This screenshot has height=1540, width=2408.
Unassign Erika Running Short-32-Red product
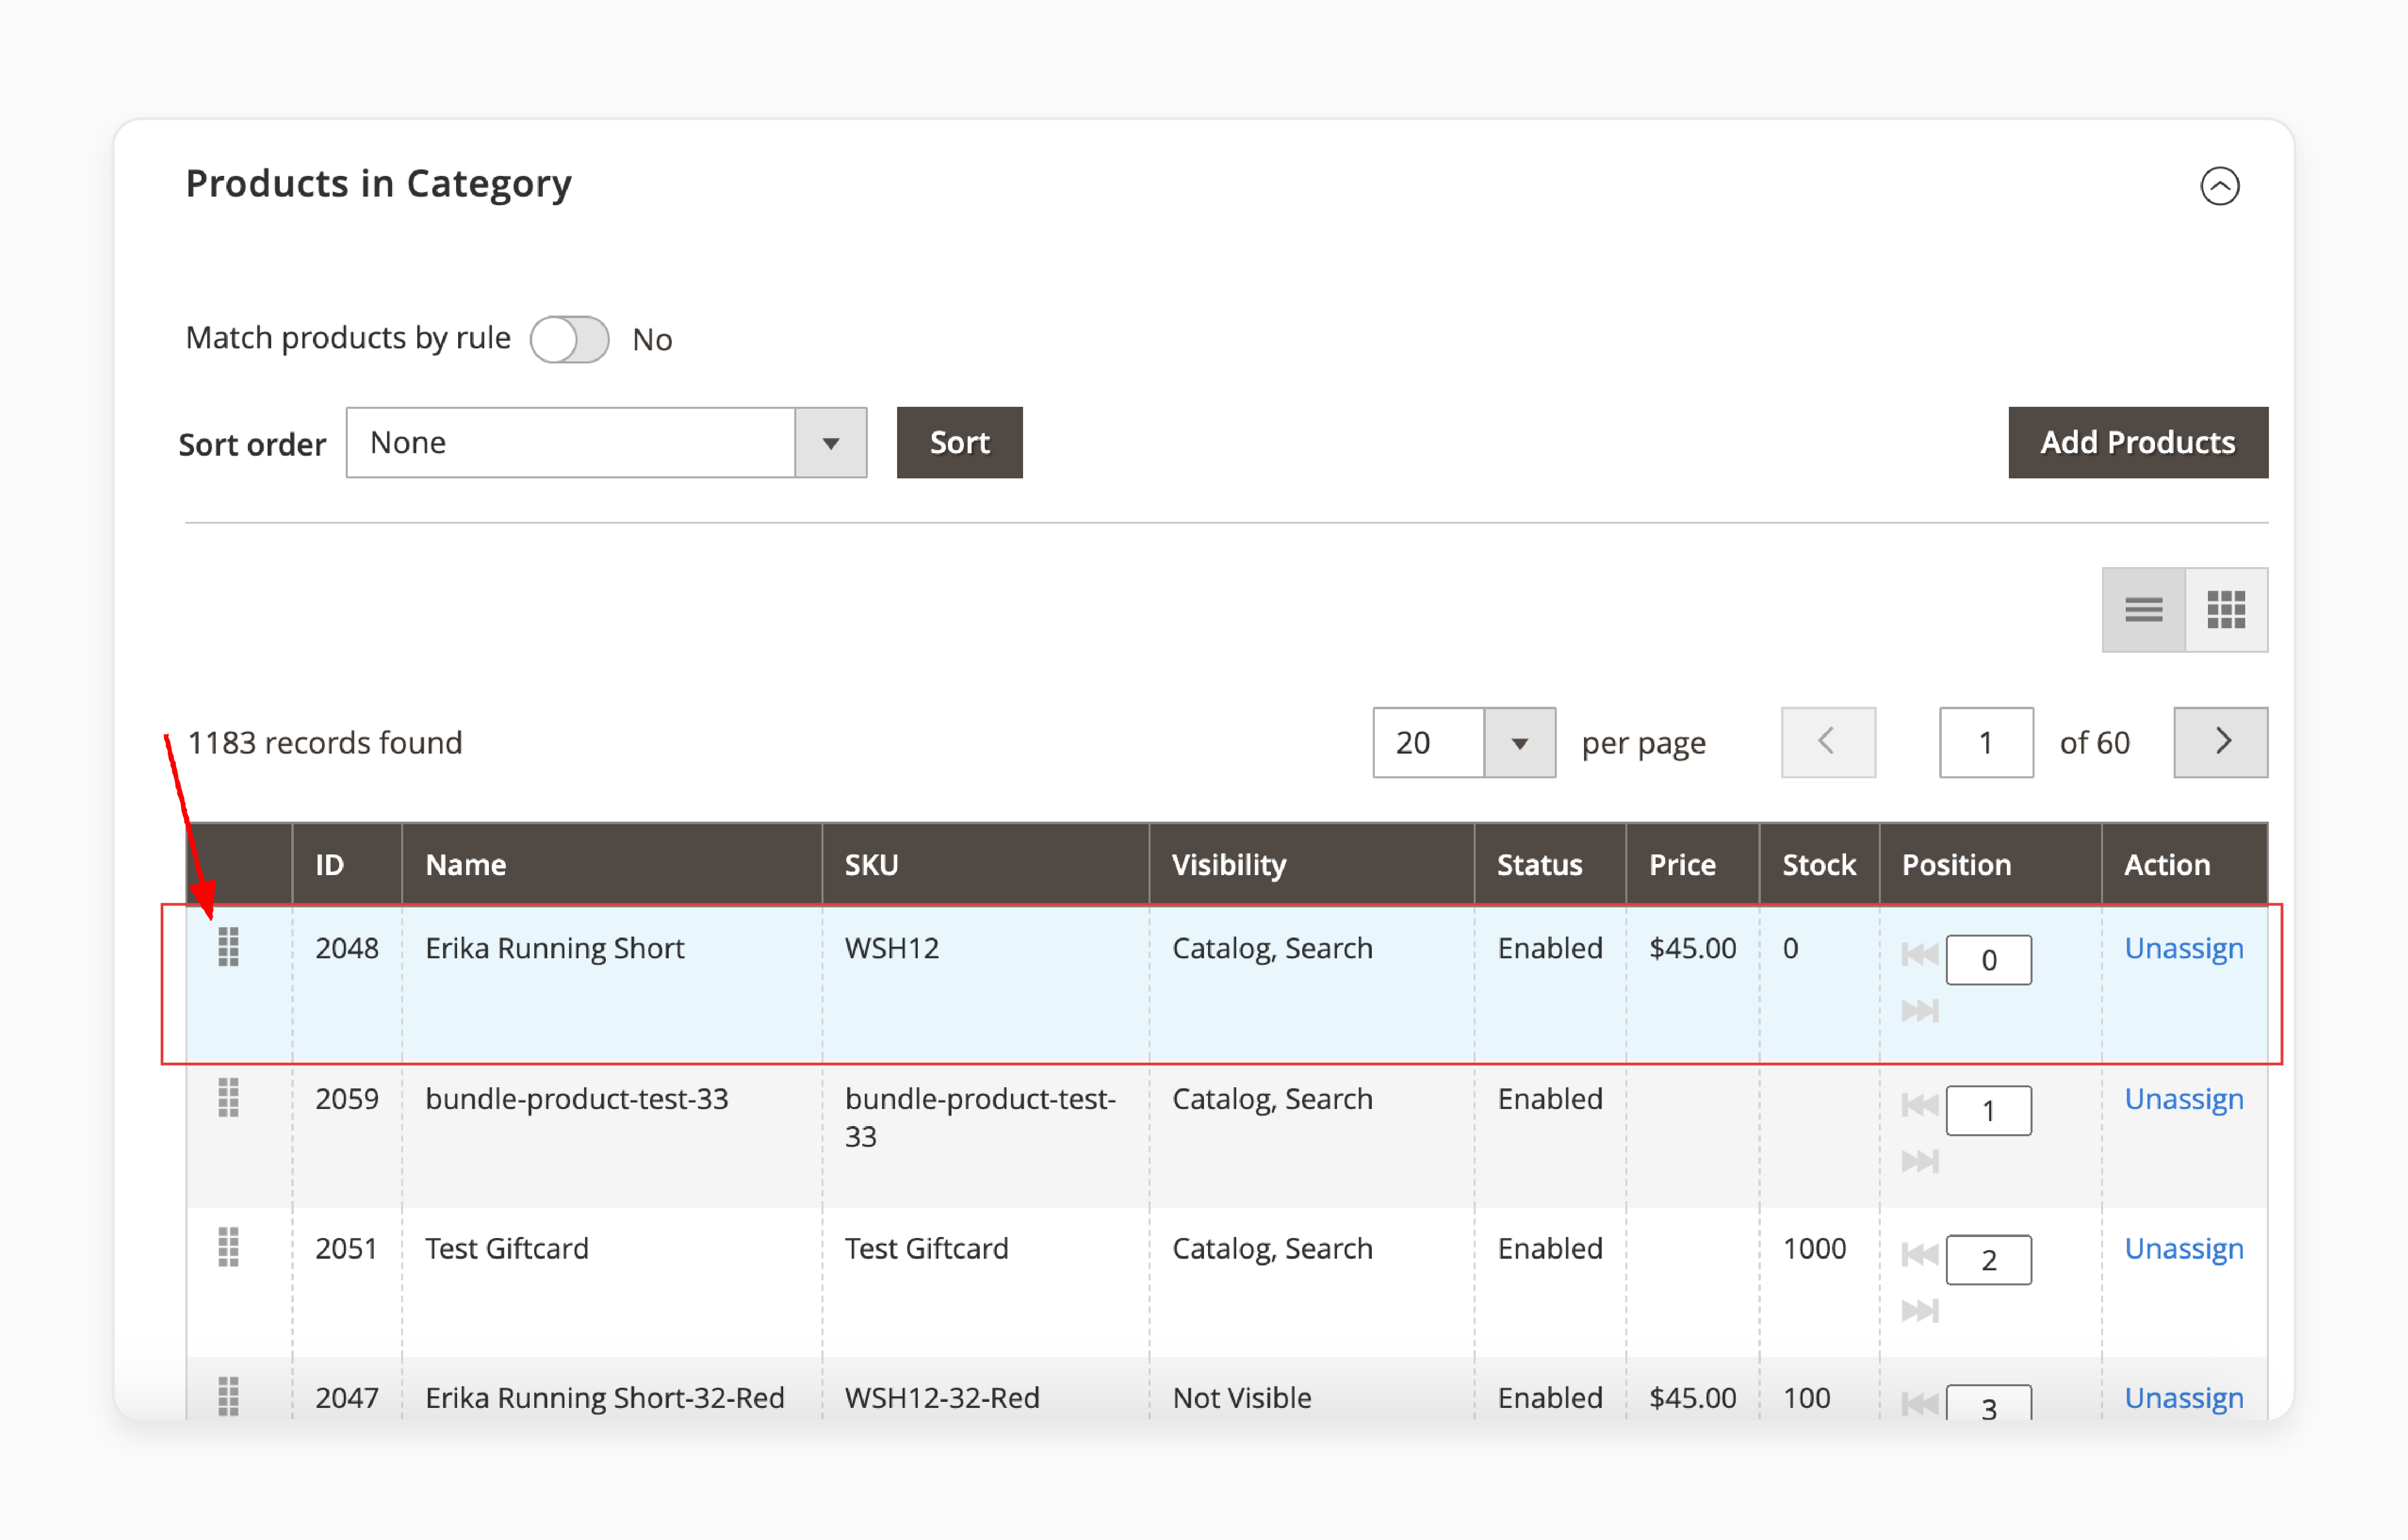(2183, 1398)
